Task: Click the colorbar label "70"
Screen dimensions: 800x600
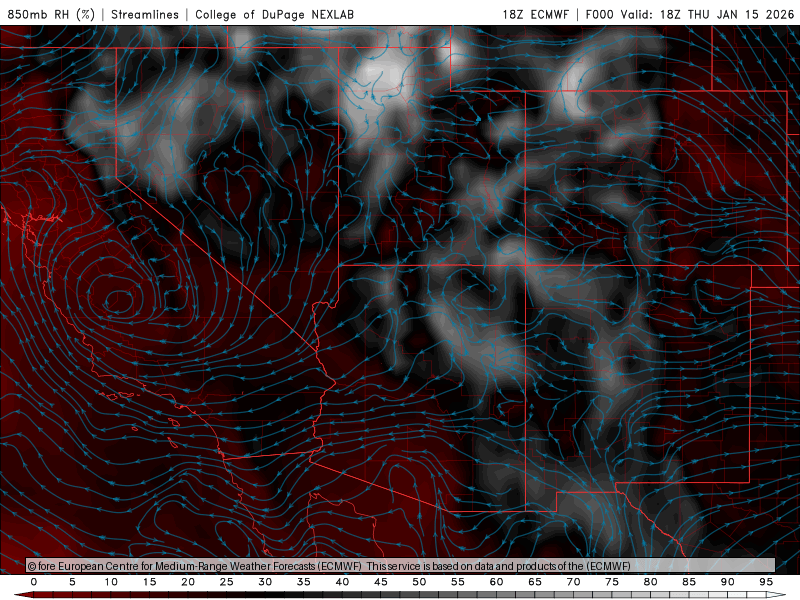Action: coord(573,582)
